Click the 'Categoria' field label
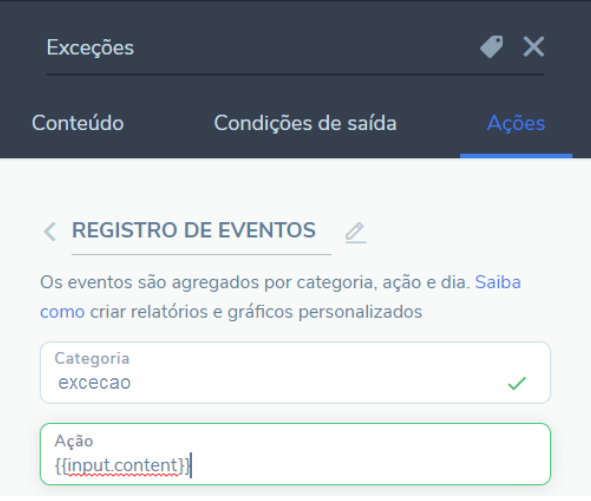 point(92,359)
